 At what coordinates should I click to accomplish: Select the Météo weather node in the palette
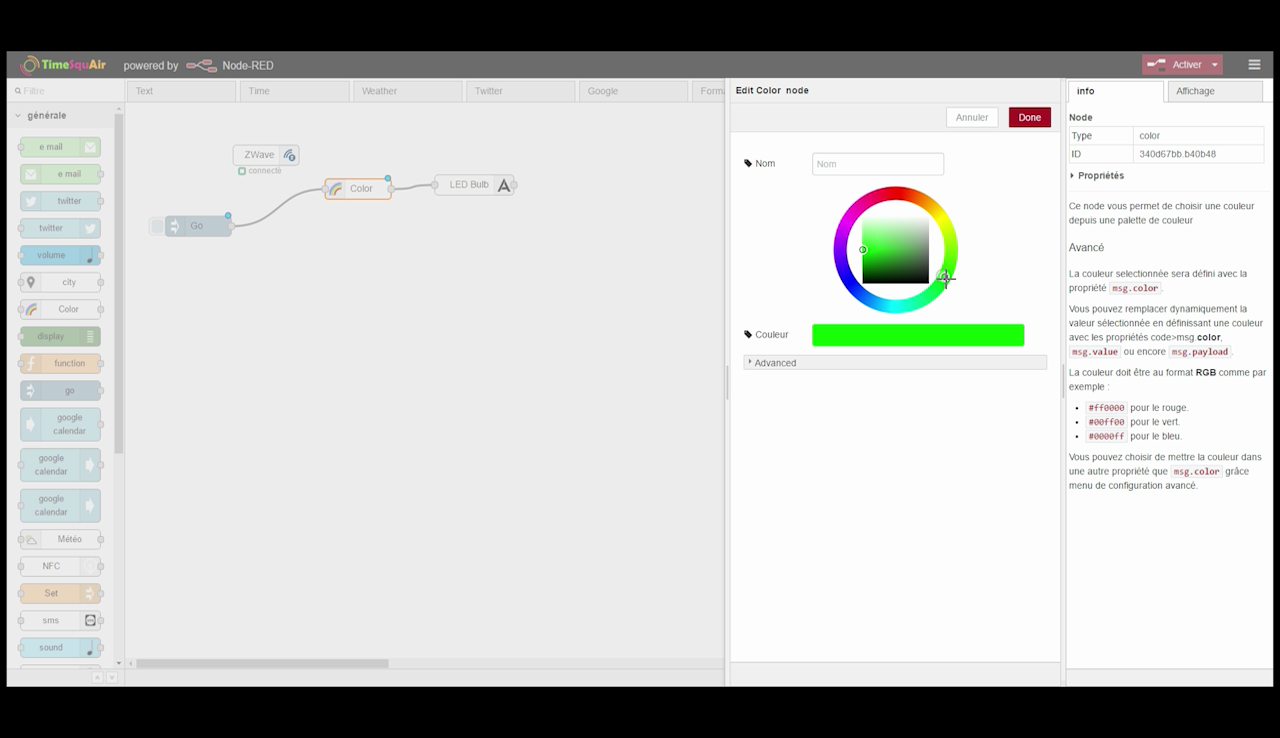pyautogui.click(x=60, y=539)
